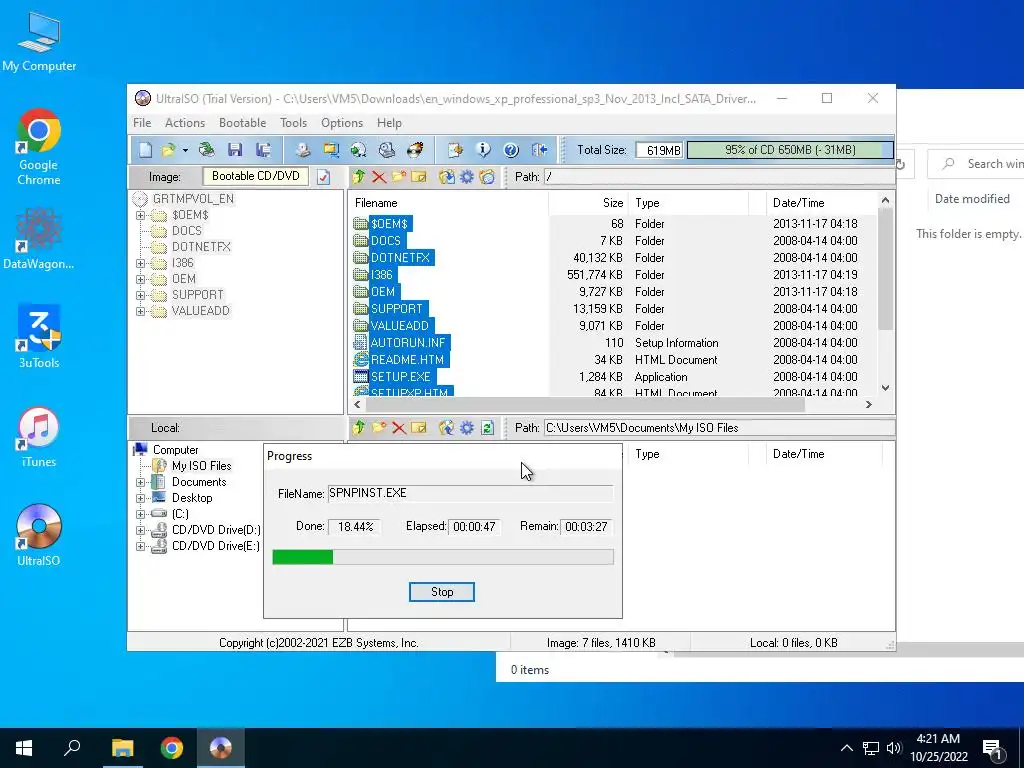Image resolution: width=1024 pixels, height=768 pixels.
Task: Click the Save As toolbar icon
Action: (x=264, y=150)
